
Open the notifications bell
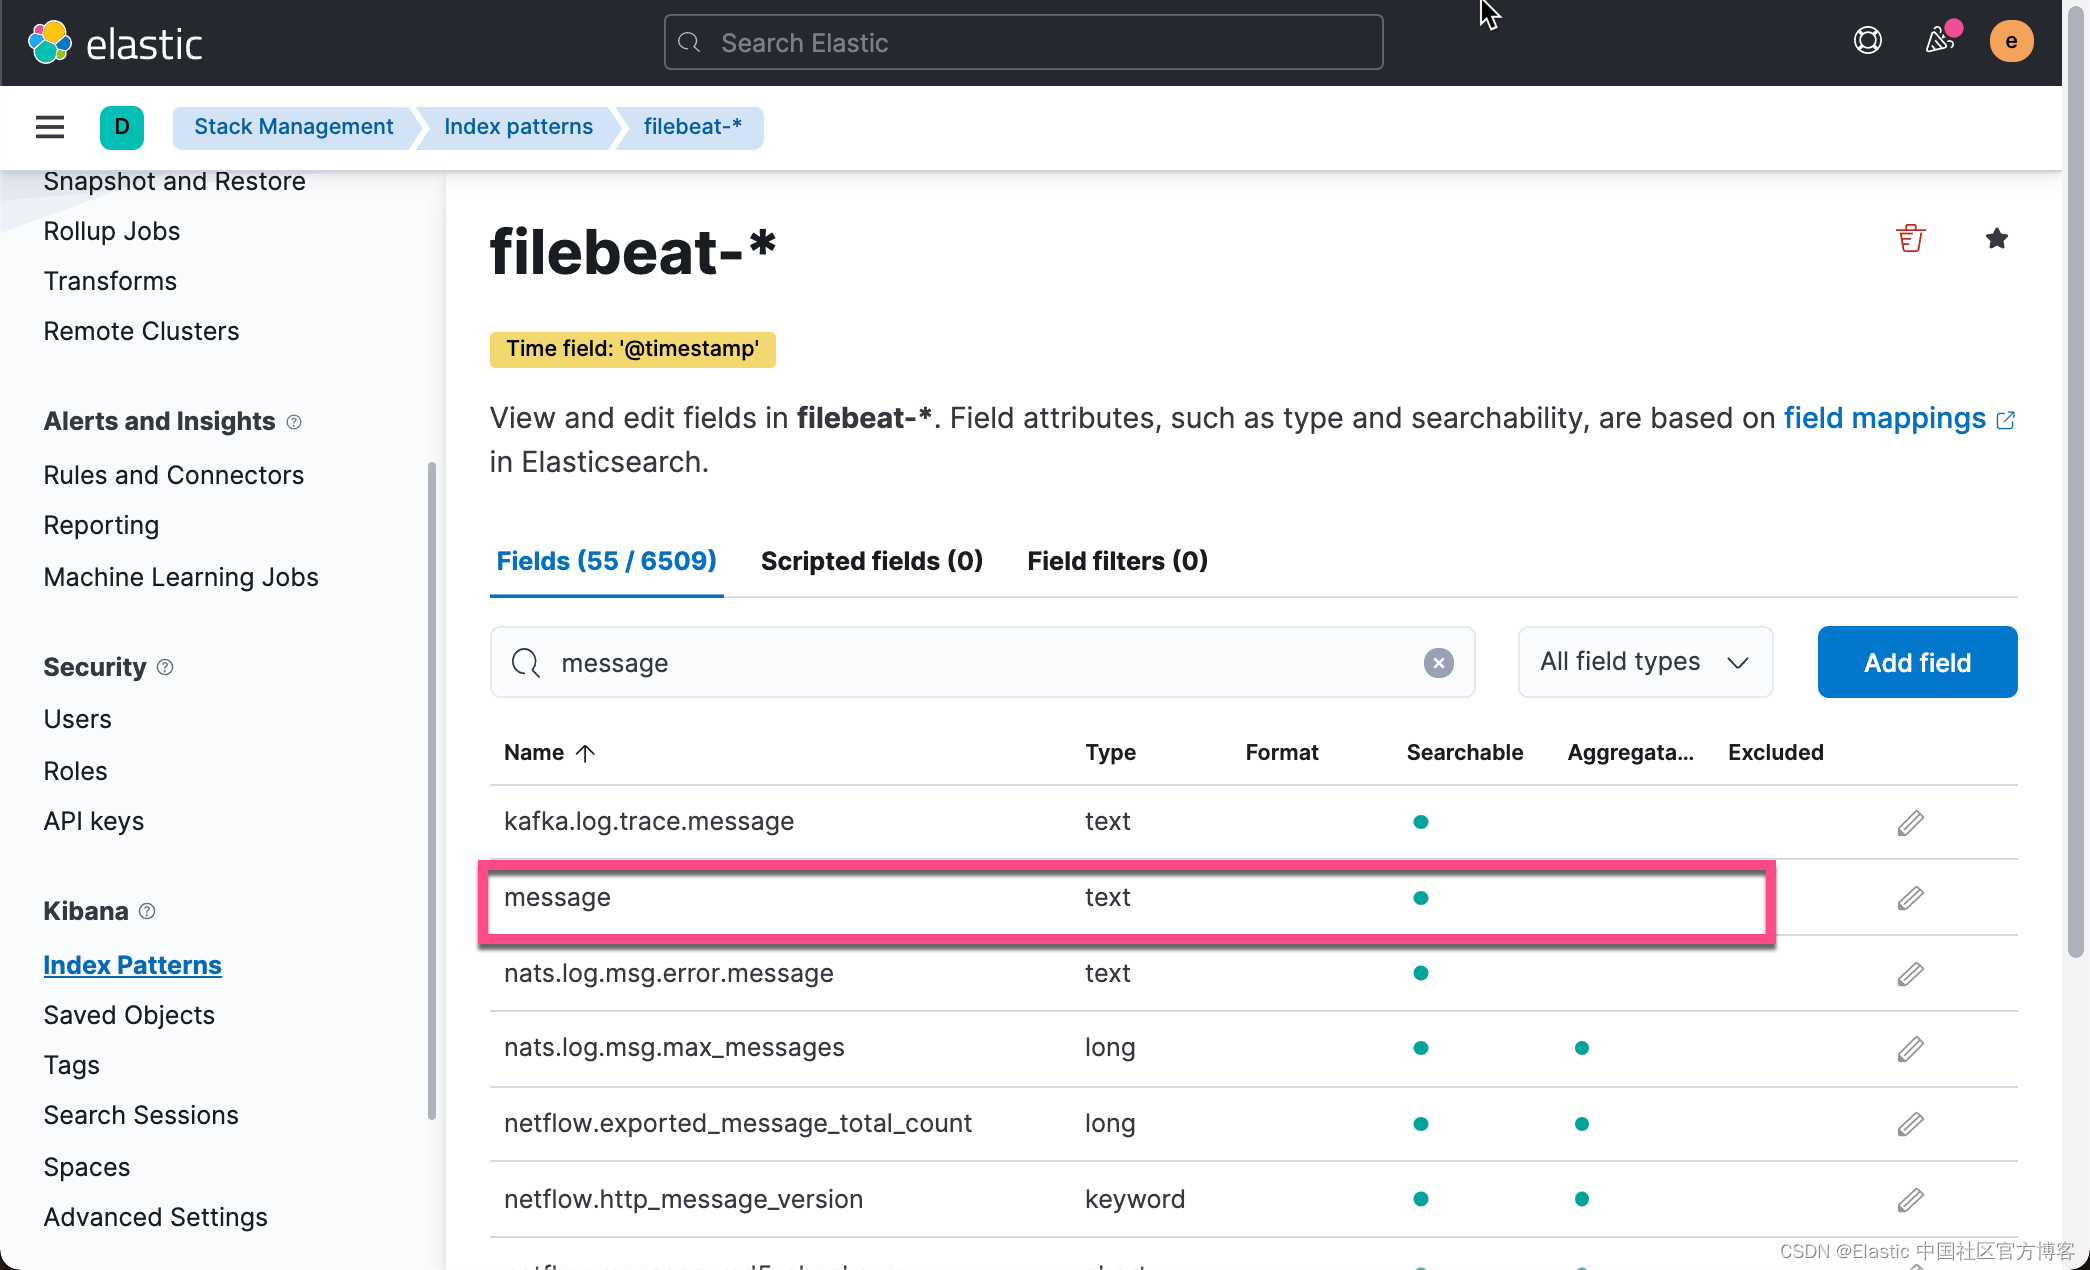pos(1939,42)
